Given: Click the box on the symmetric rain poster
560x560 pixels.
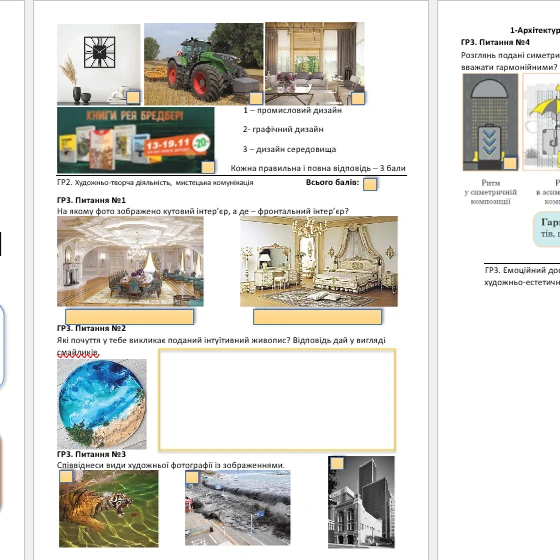Looking at the screenshot, I should 510,163.
